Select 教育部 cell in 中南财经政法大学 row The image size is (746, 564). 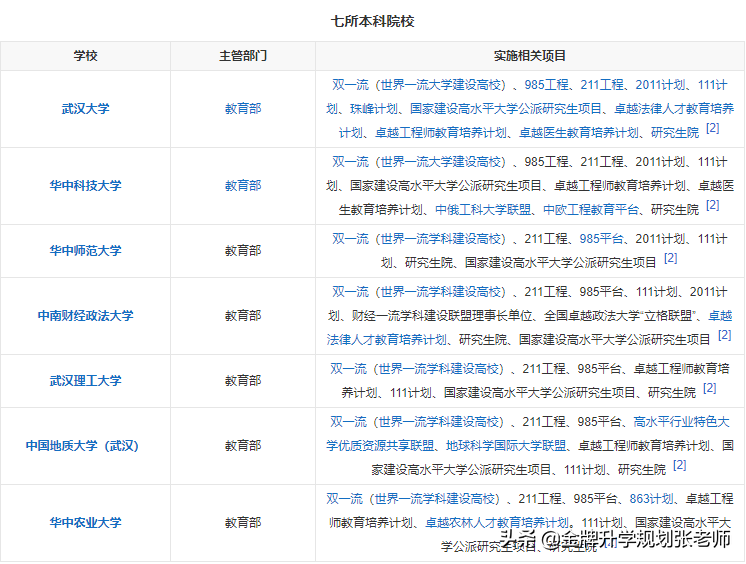point(243,316)
